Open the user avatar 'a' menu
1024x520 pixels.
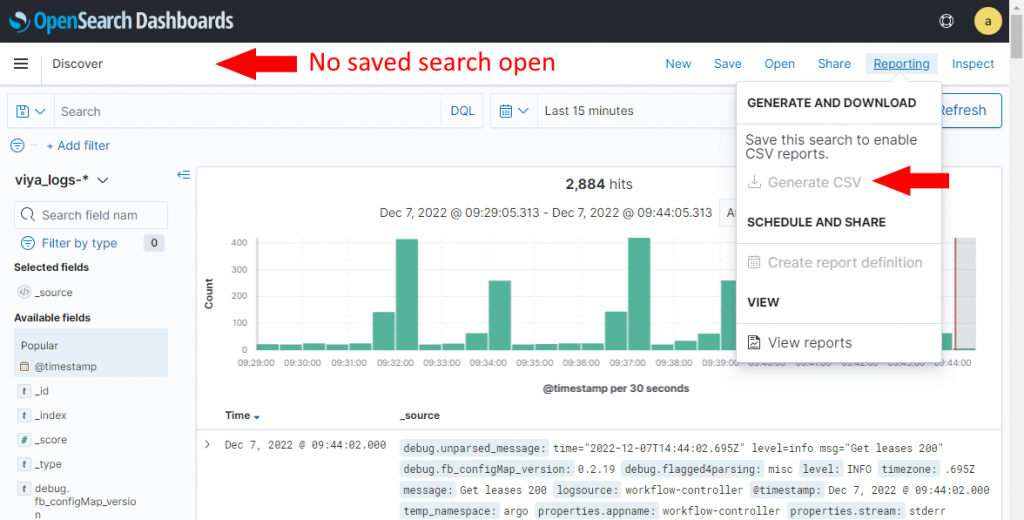point(987,21)
